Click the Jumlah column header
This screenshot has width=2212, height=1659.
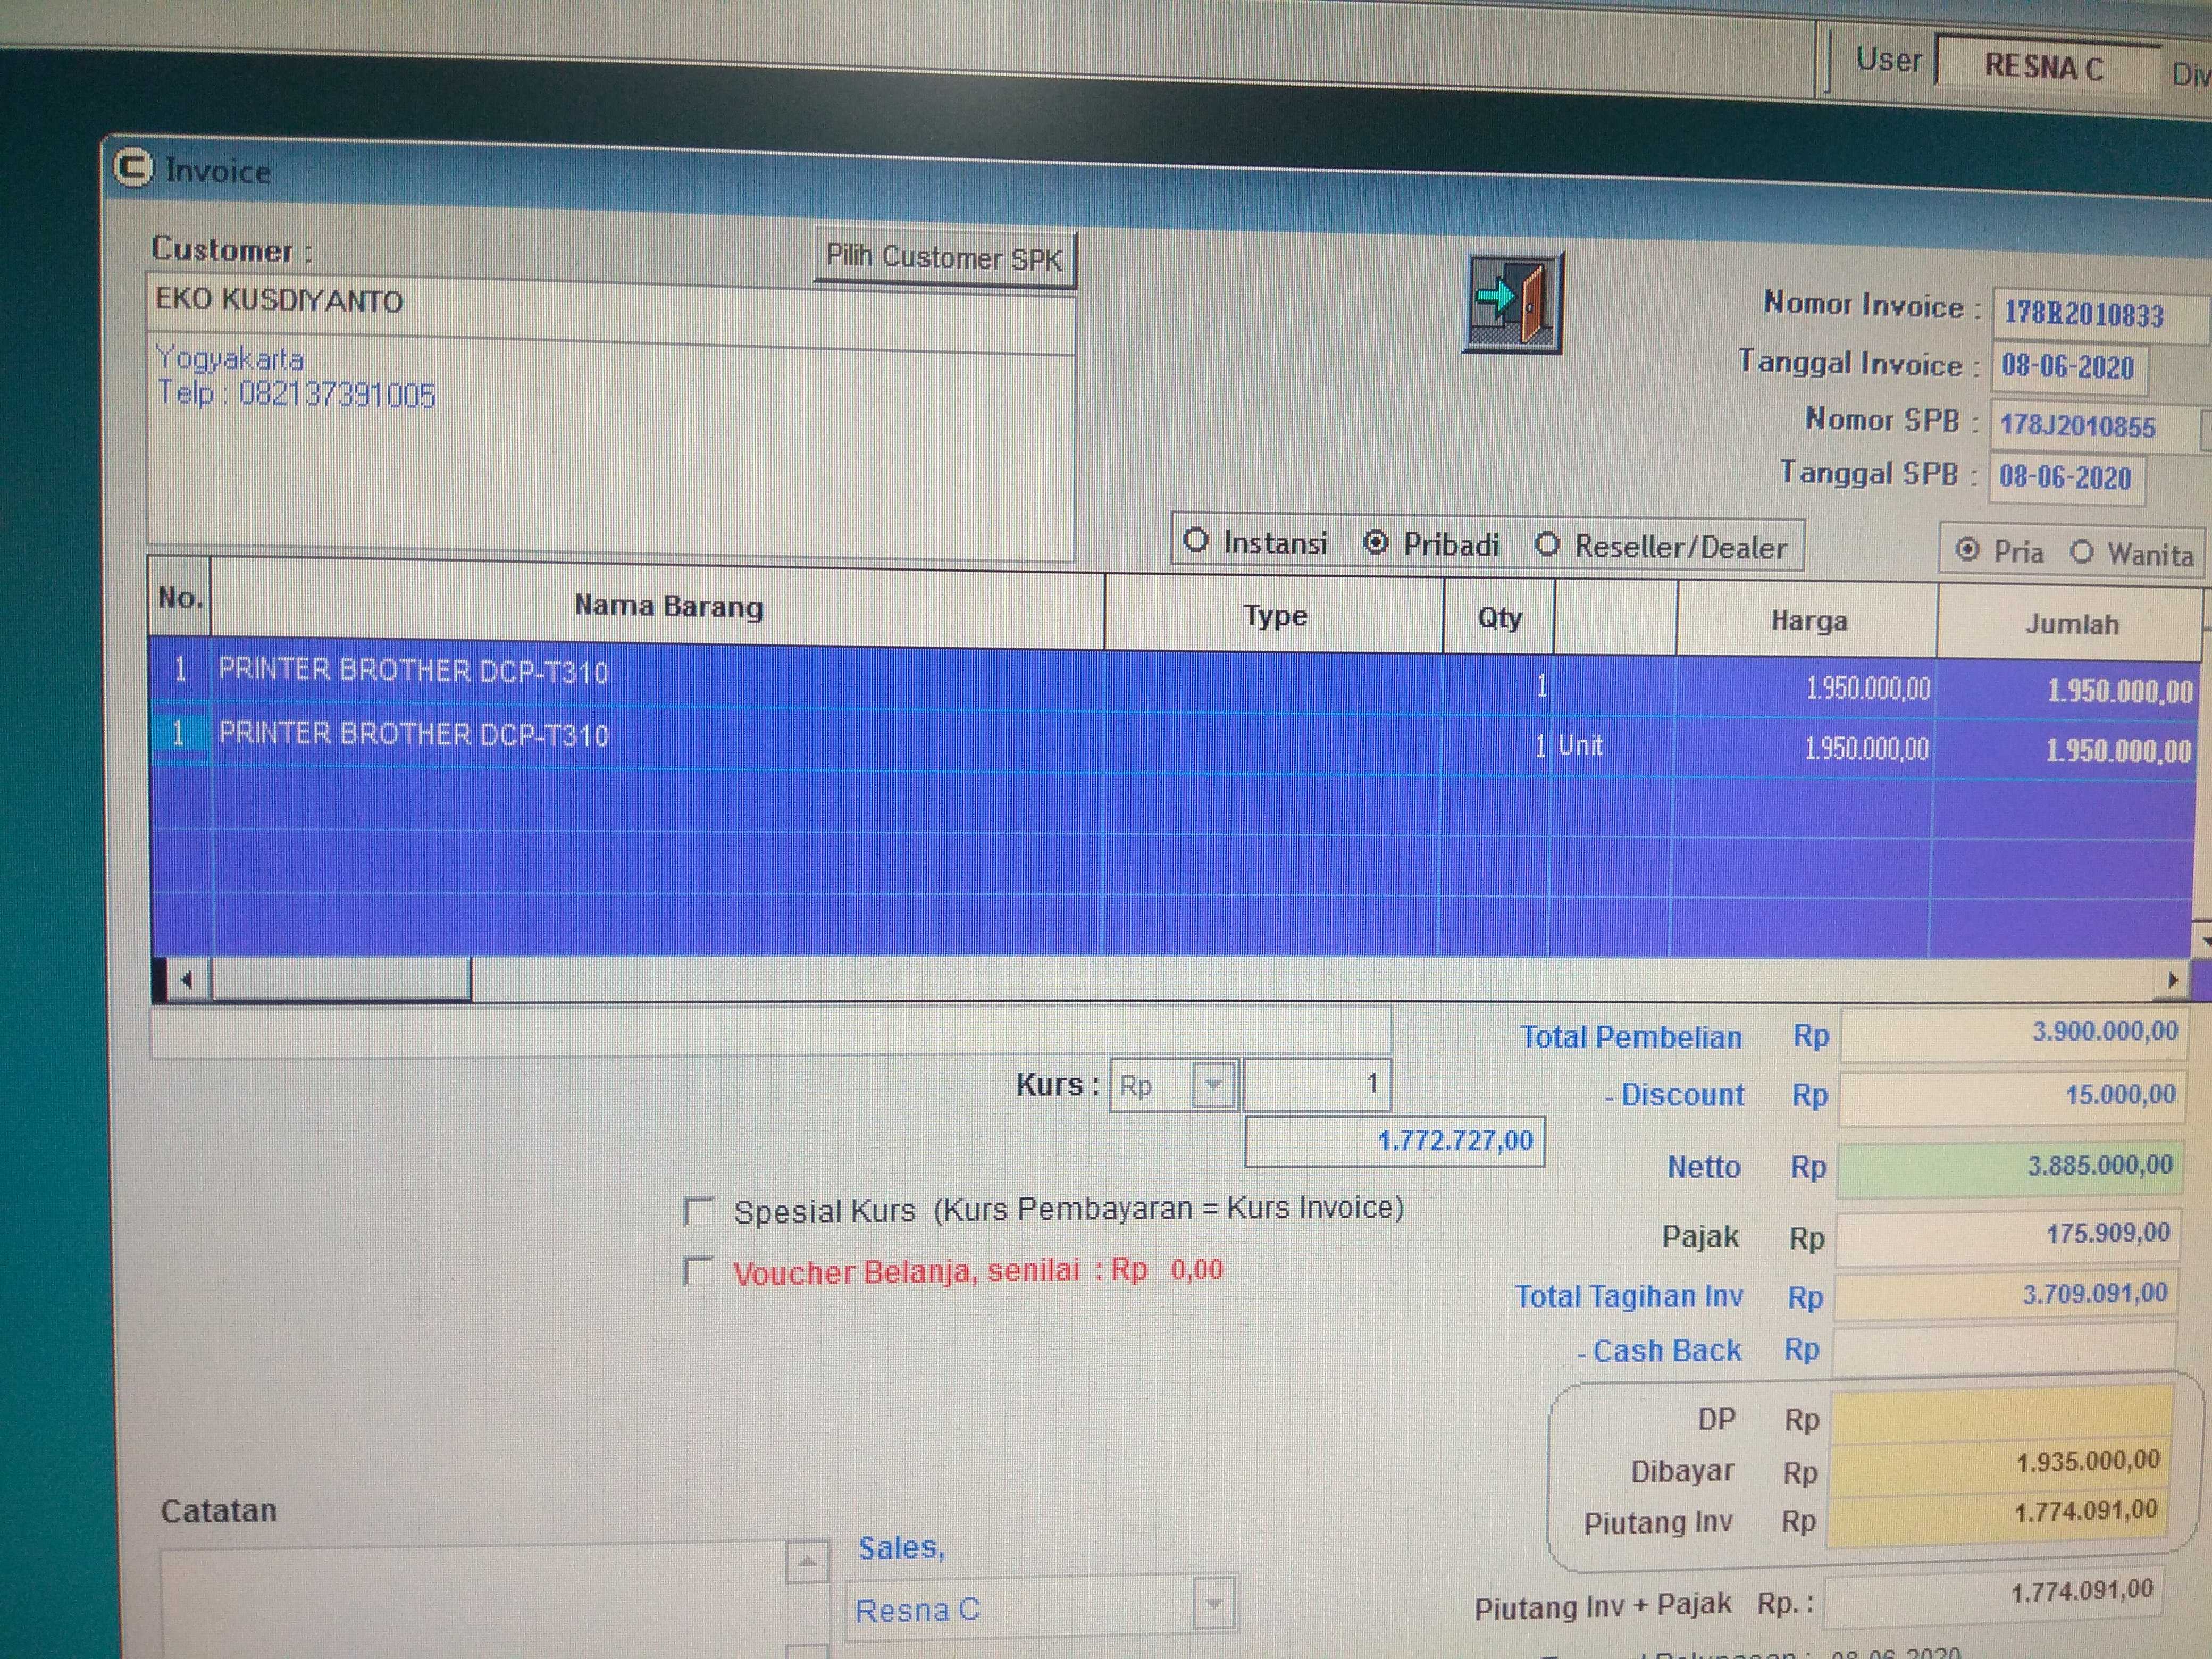(x=2071, y=625)
